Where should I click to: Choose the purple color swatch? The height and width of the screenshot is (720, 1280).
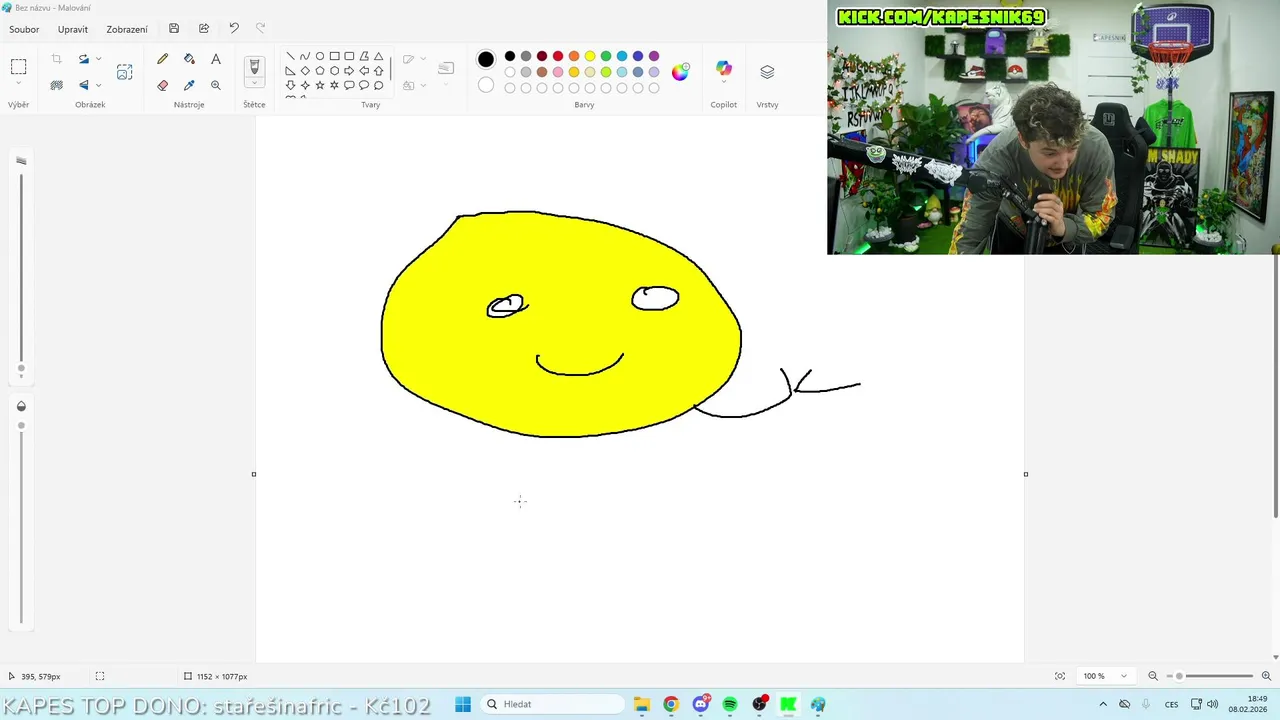pos(654,56)
